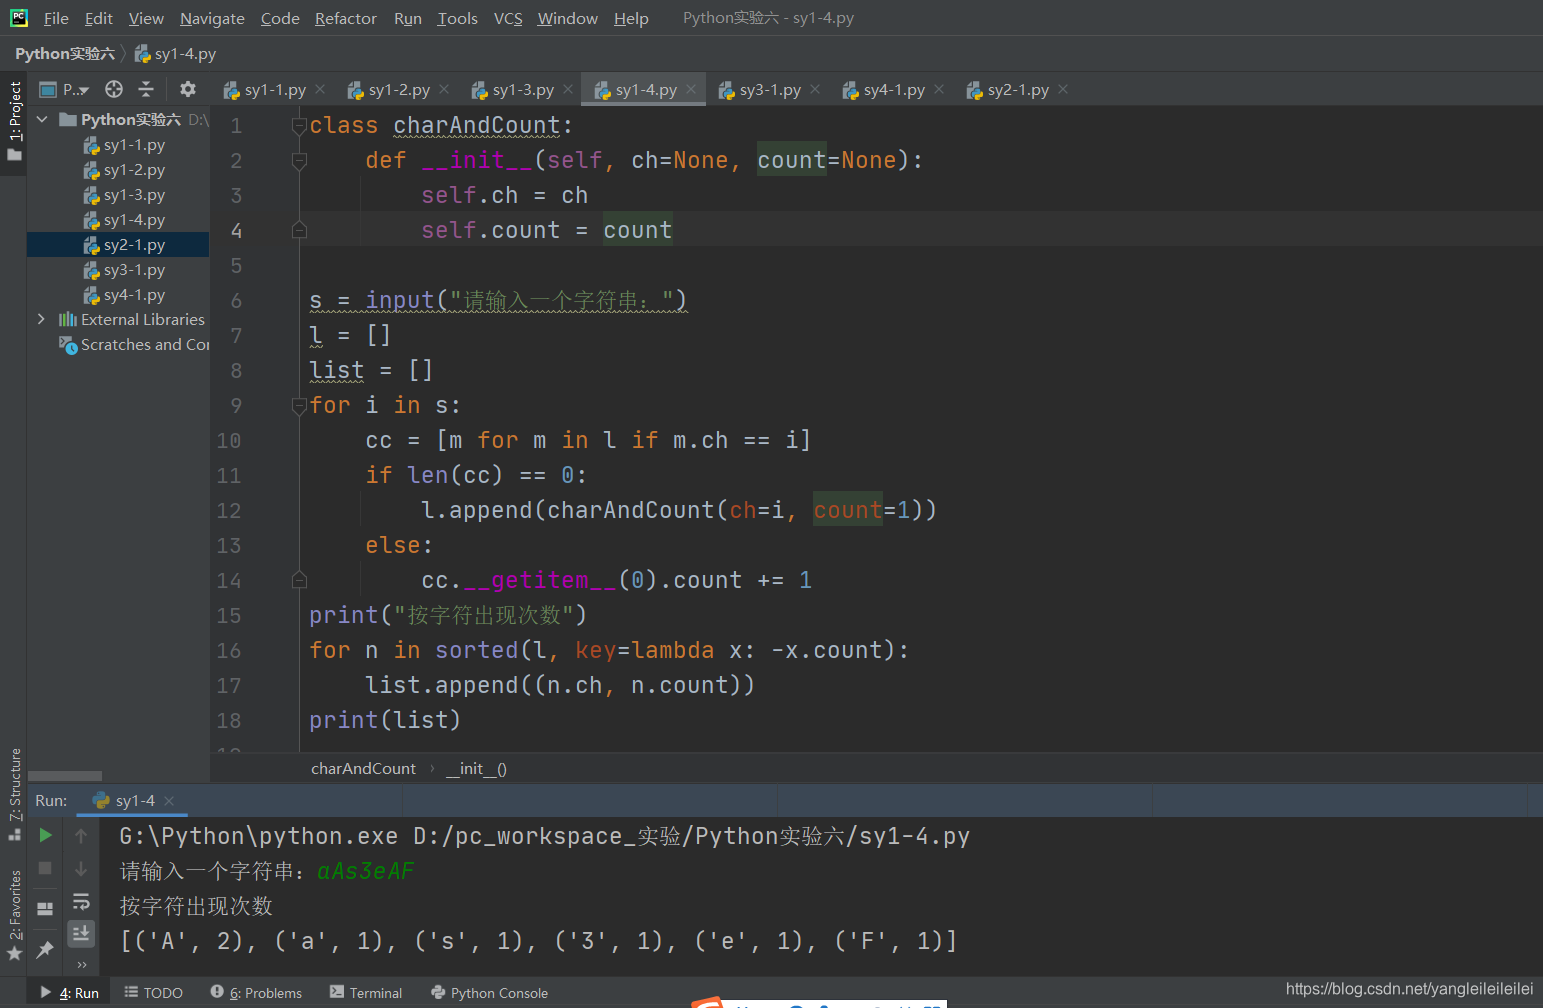
Task: Click the up arrow in Run panel
Action: (x=81, y=835)
